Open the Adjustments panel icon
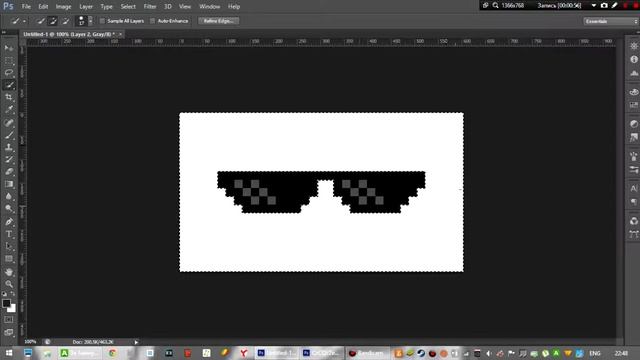Viewport: 640px width, 360px height. pos(634,124)
